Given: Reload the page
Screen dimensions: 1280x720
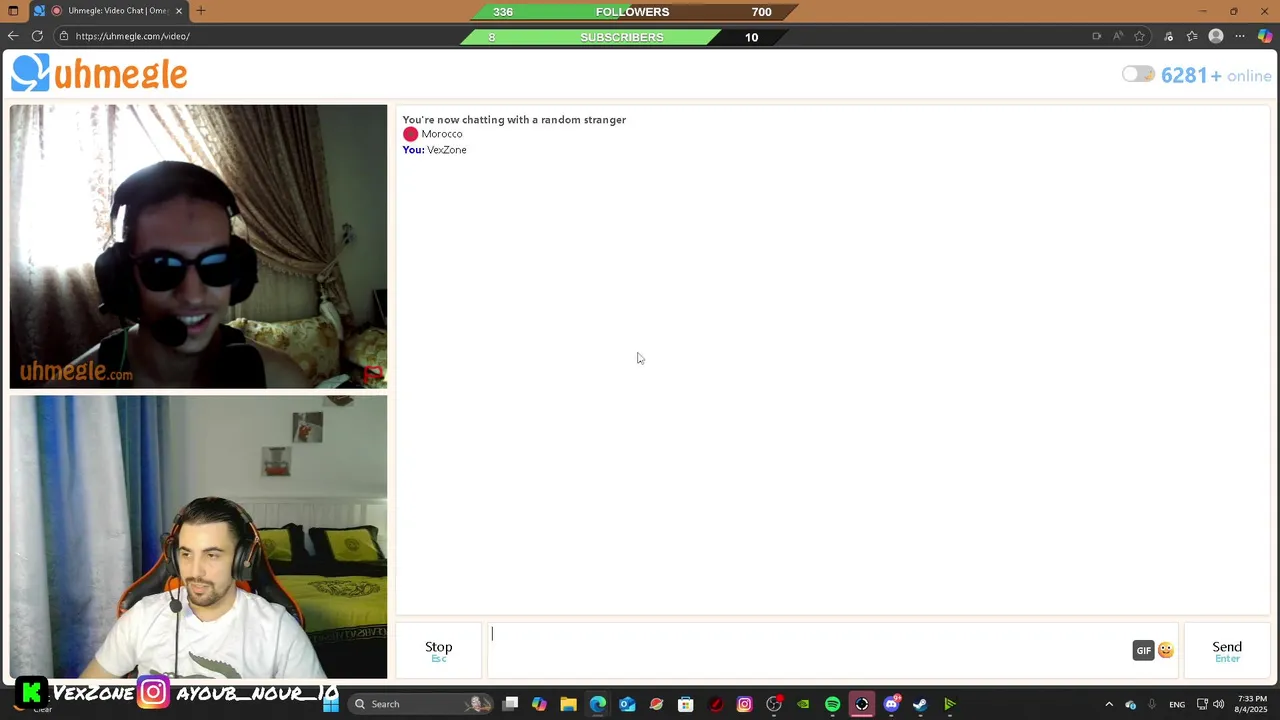Looking at the screenshot, I should (37, 36).
